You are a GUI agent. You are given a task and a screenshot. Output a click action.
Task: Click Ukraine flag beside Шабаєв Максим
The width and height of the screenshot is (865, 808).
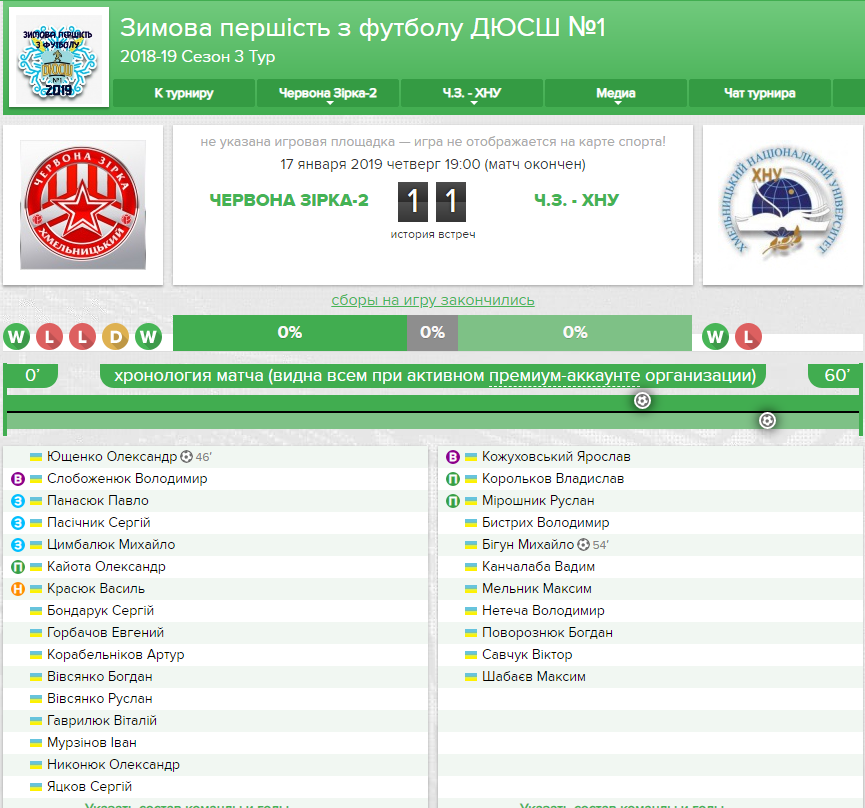(x=471, y=677)
